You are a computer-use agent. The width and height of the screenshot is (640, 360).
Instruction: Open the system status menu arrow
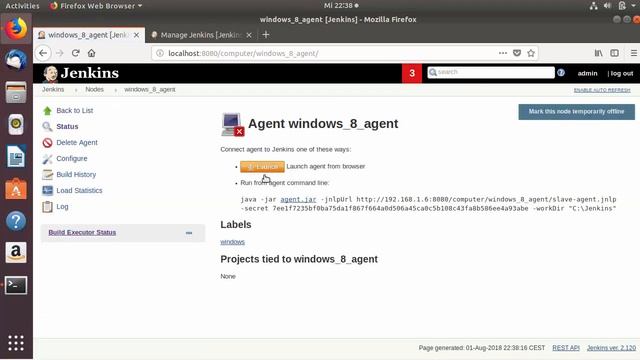(x=633, y=6)
